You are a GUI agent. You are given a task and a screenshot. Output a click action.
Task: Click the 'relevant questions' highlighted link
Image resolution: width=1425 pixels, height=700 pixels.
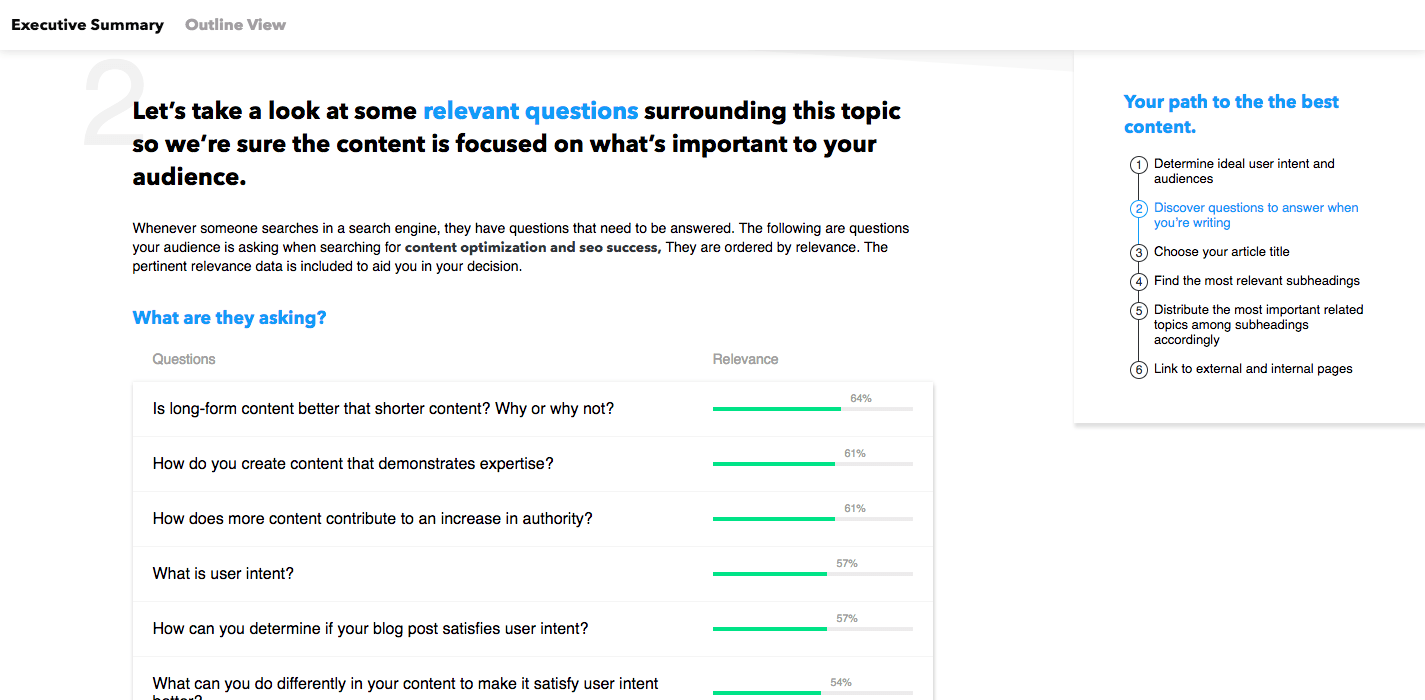[530, 111]
